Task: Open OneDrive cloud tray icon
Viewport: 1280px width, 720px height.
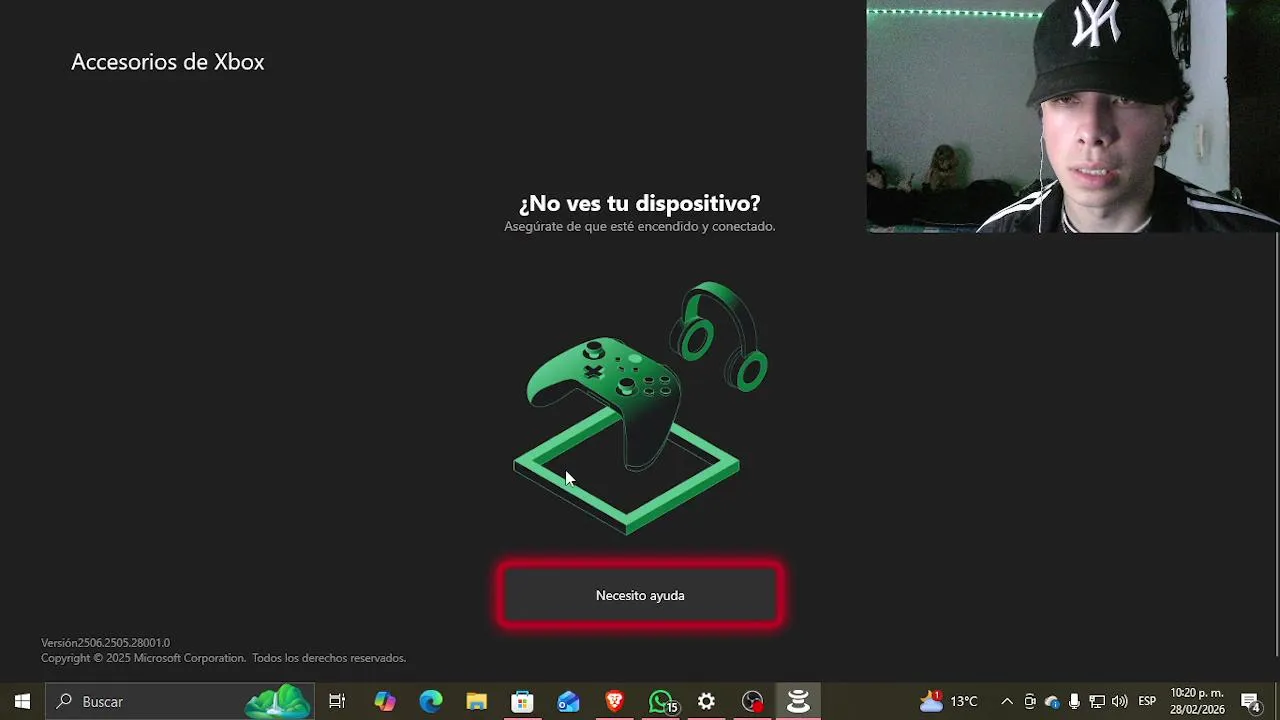Action: tap(1052, 701)
